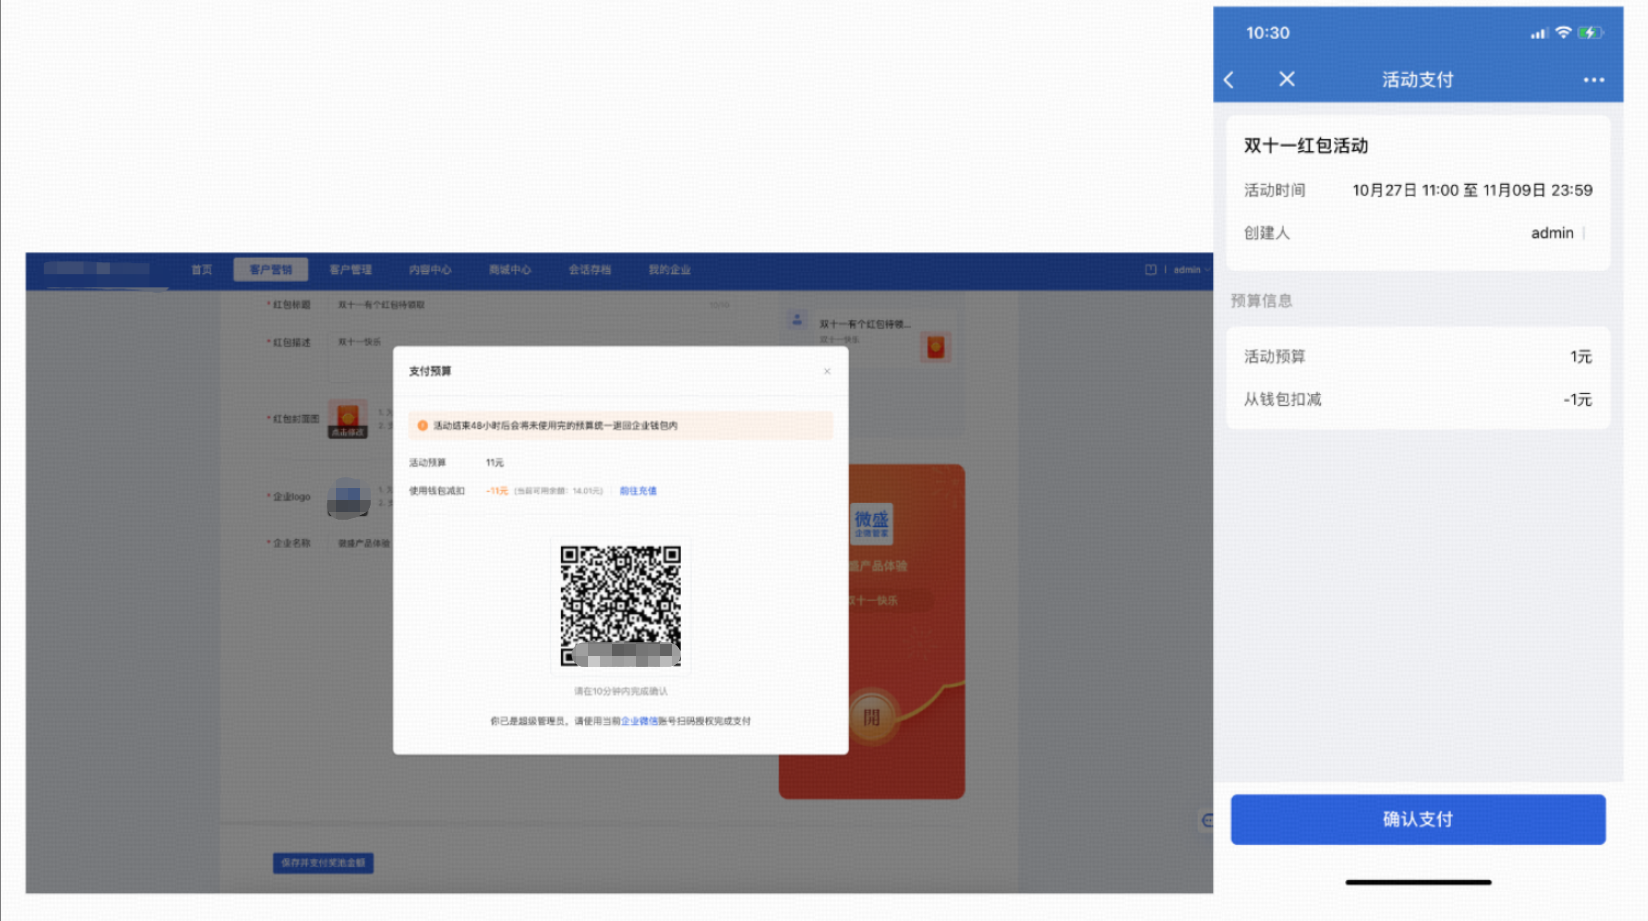
Task: Tap the 活动预算 1元 row
Action: (x=1418, y=357)
